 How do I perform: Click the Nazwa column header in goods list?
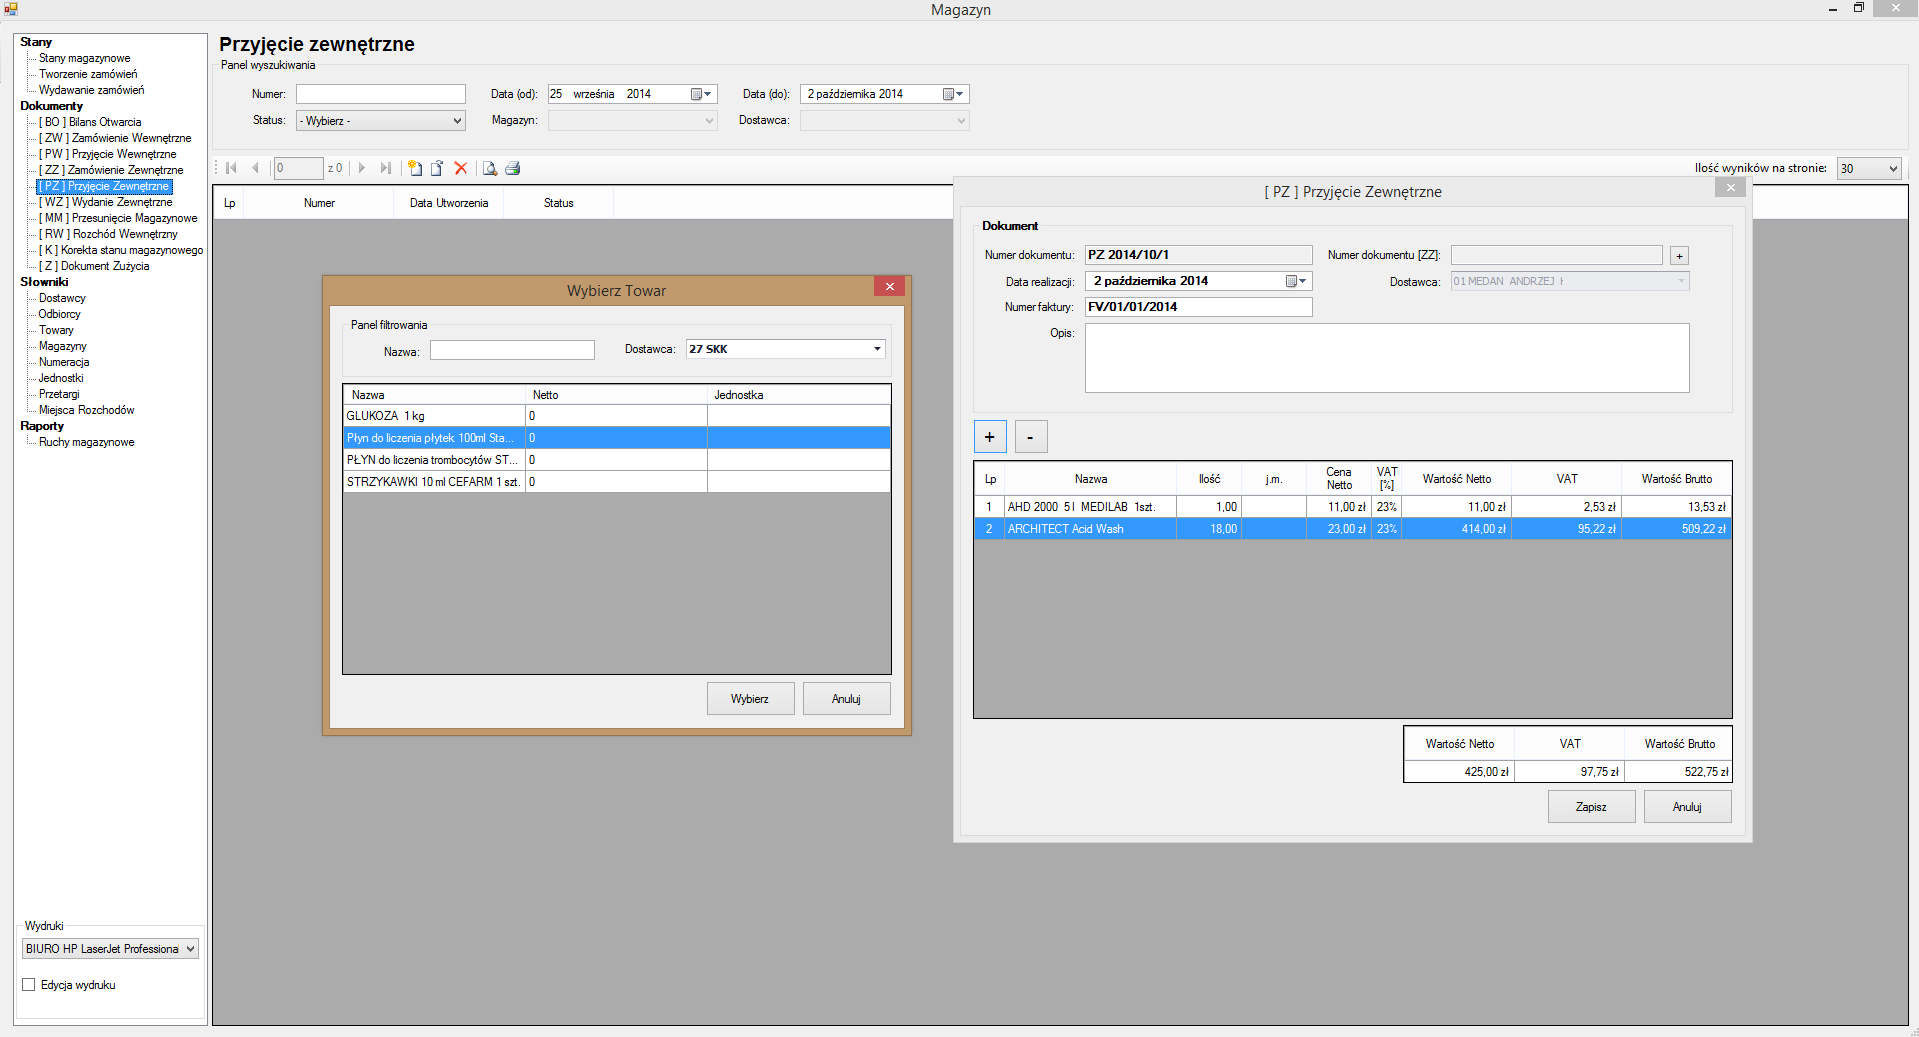point(435,395)
